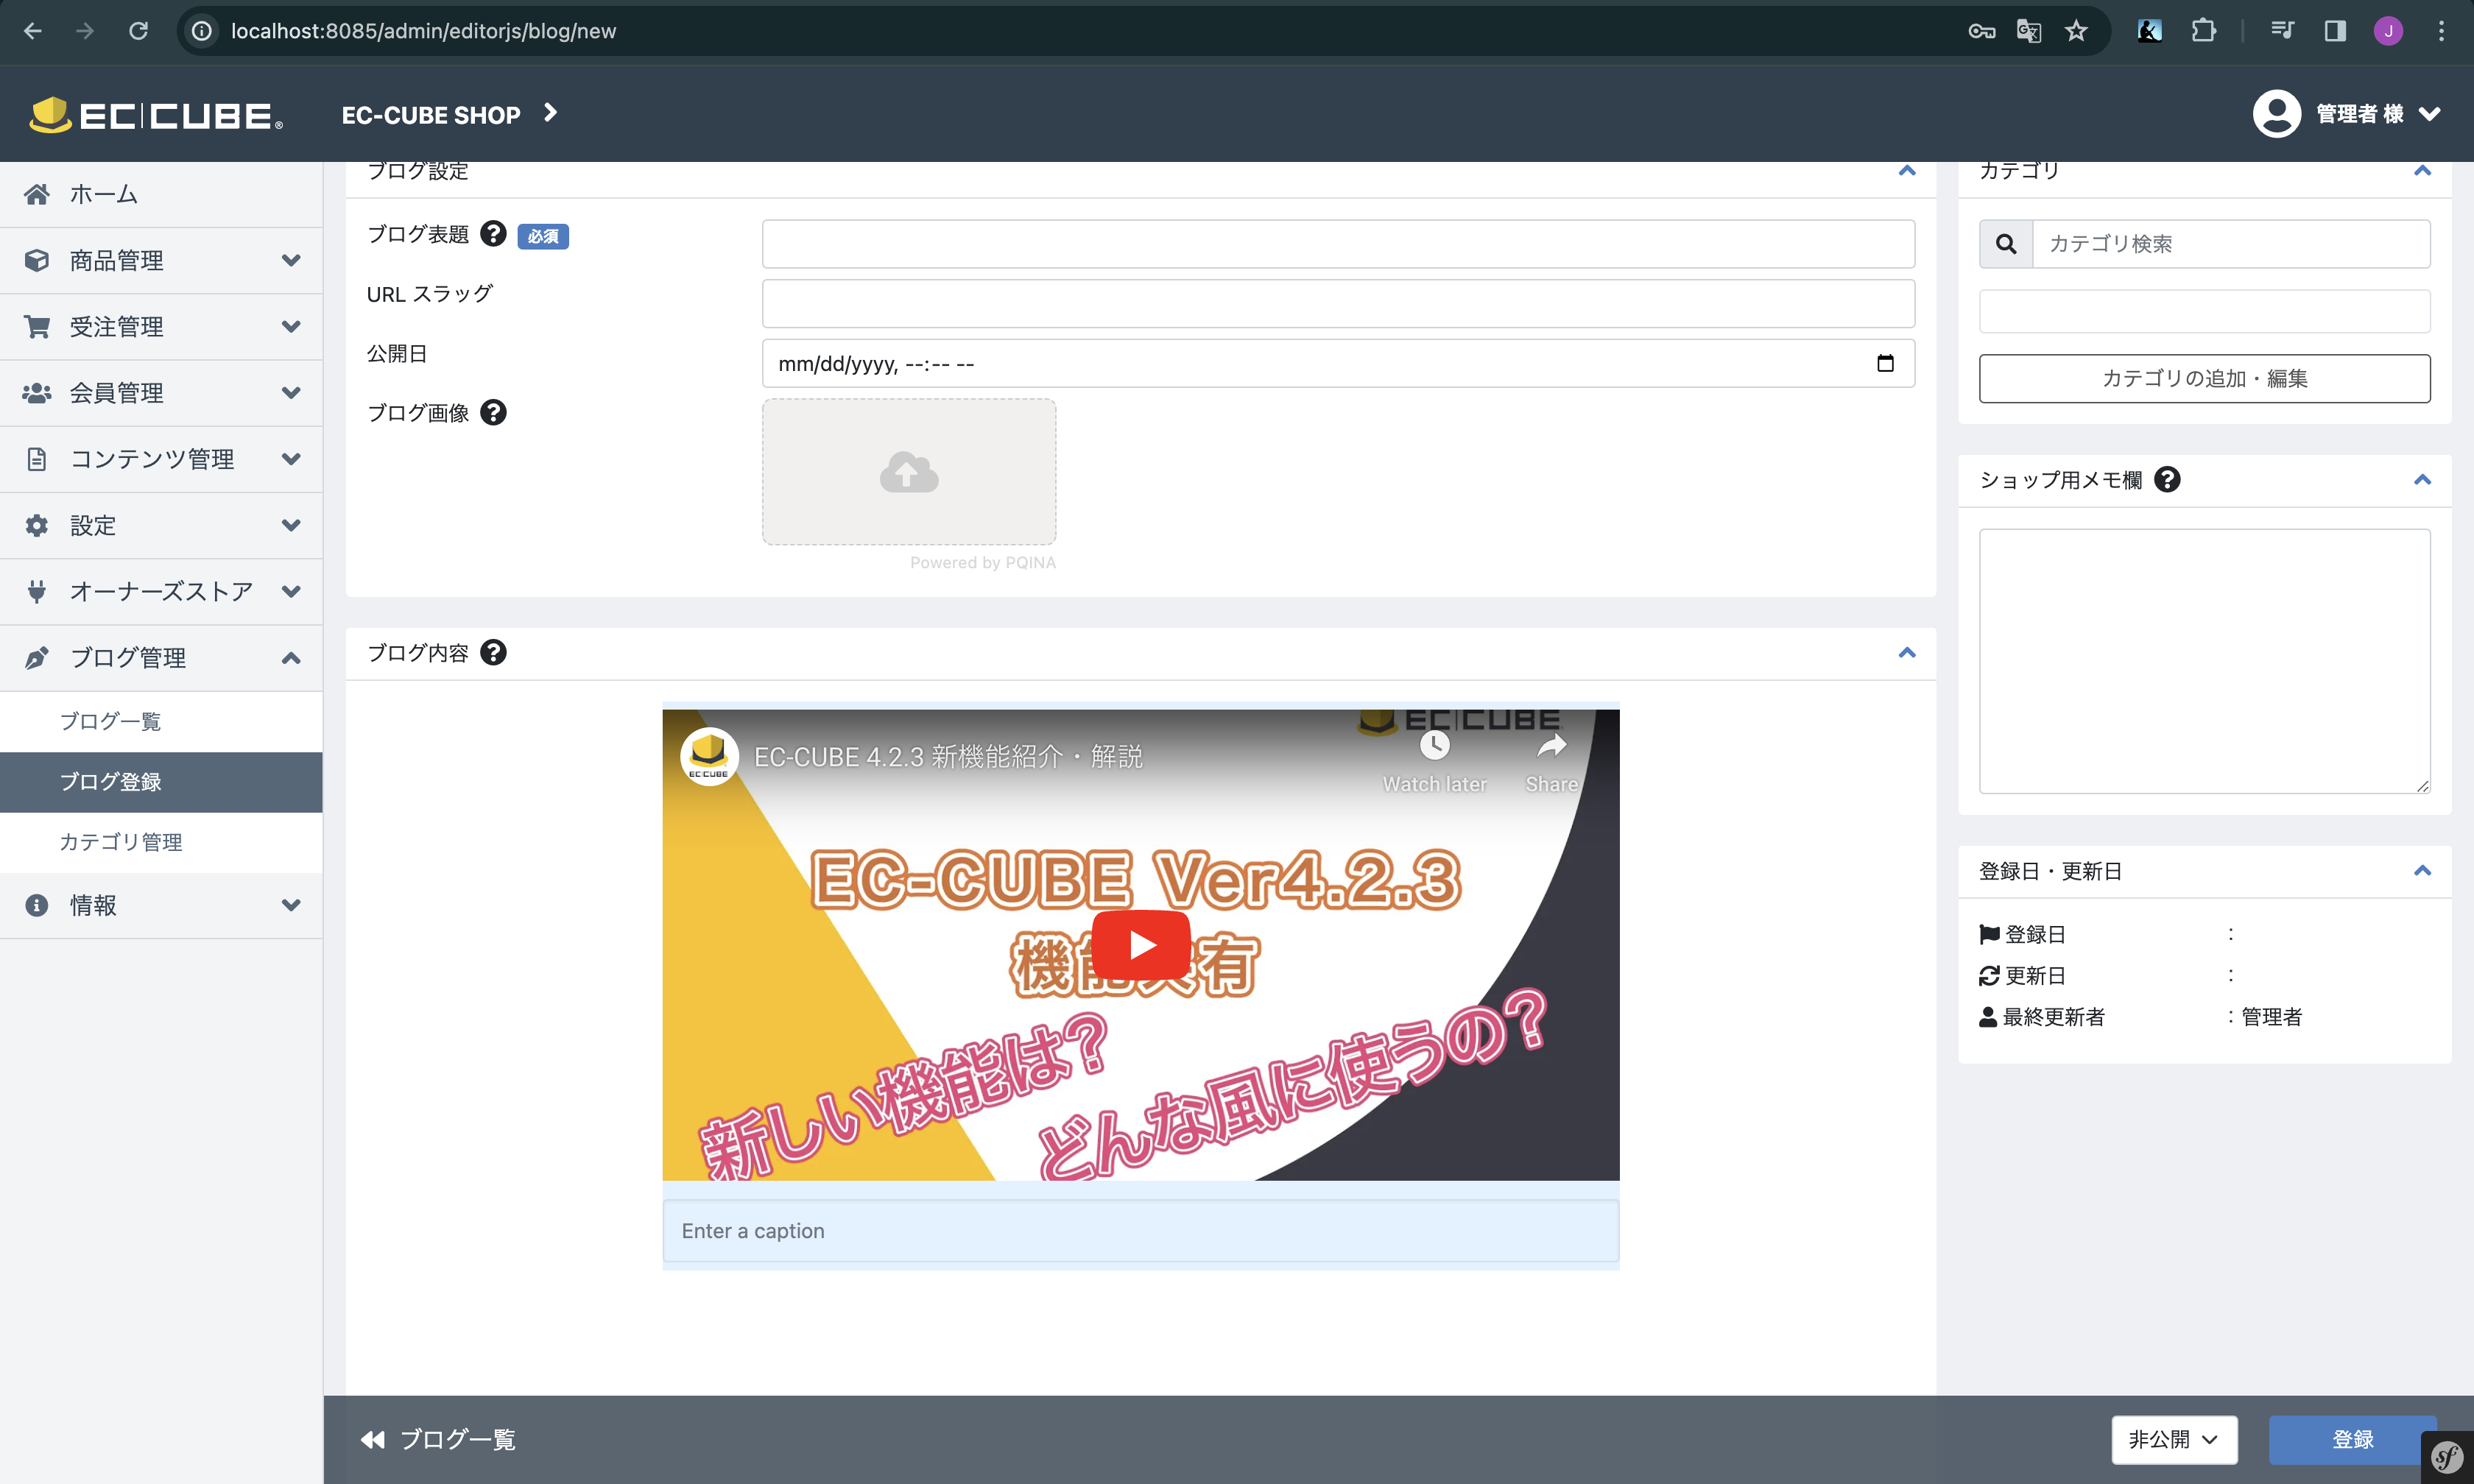The width and height of the screenshot is (2474, 1484).
Task: Click help icon next to ショップ用メモ欄
Action: [x=2167, y=479]
